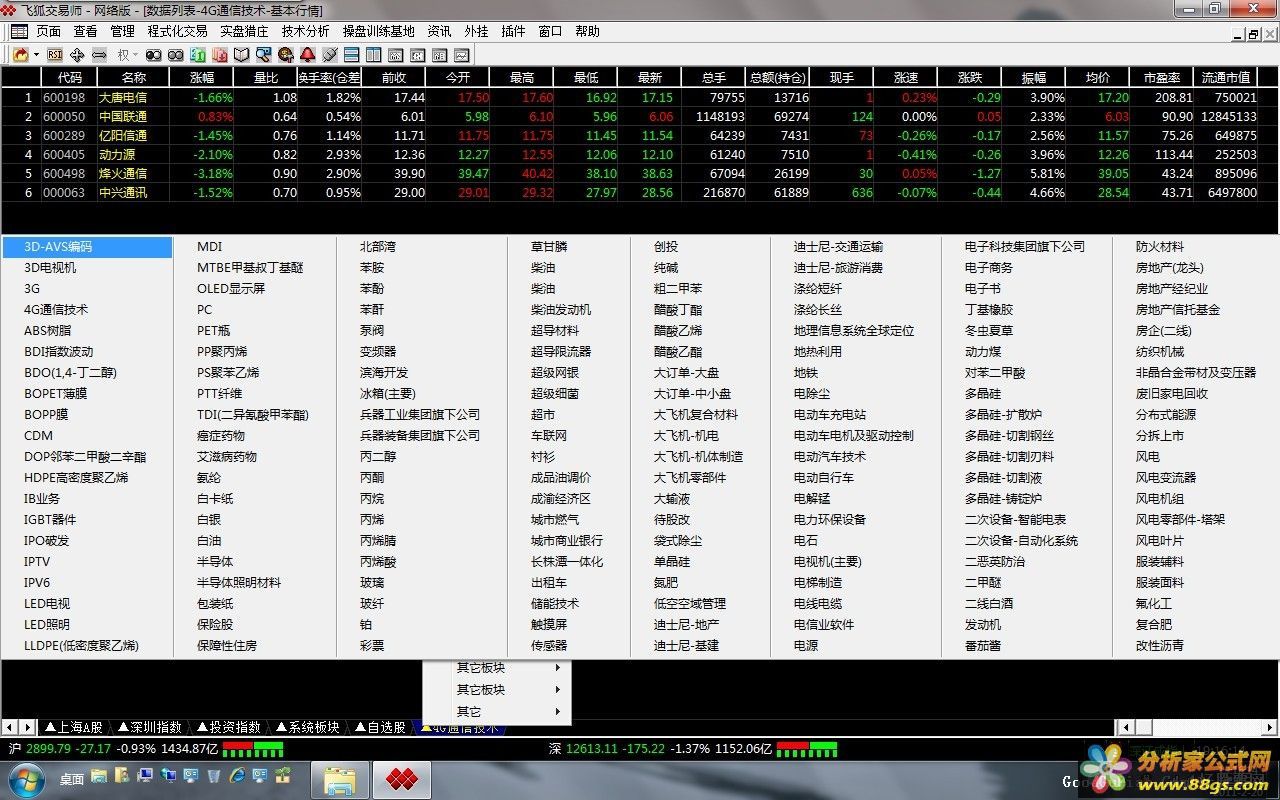Click the red diamonds app taskbar button
This screenshot has width=1280, height=800.
tap(402, 779)
